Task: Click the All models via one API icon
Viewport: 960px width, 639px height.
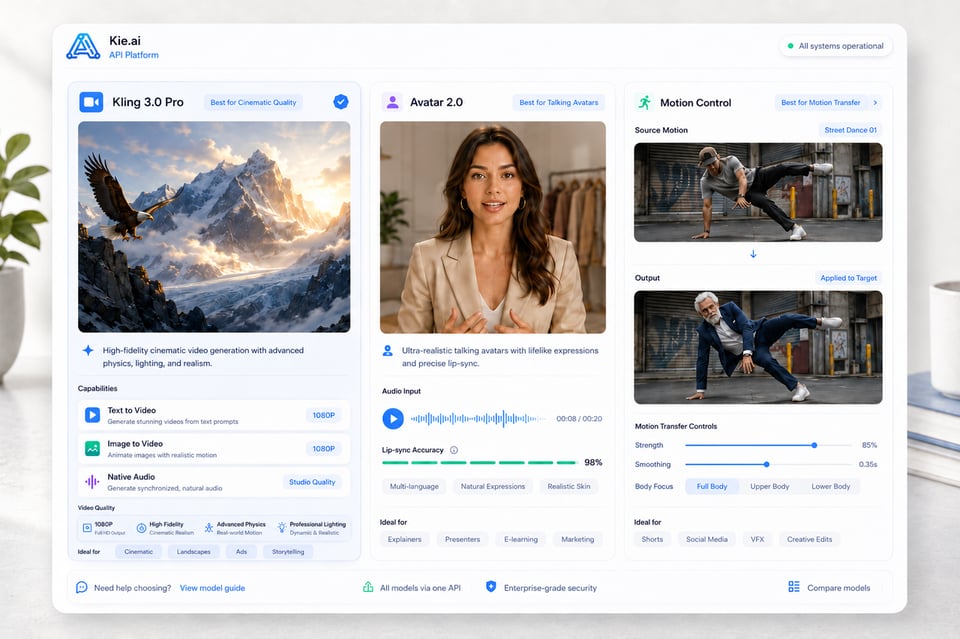Action: [368, 587]
